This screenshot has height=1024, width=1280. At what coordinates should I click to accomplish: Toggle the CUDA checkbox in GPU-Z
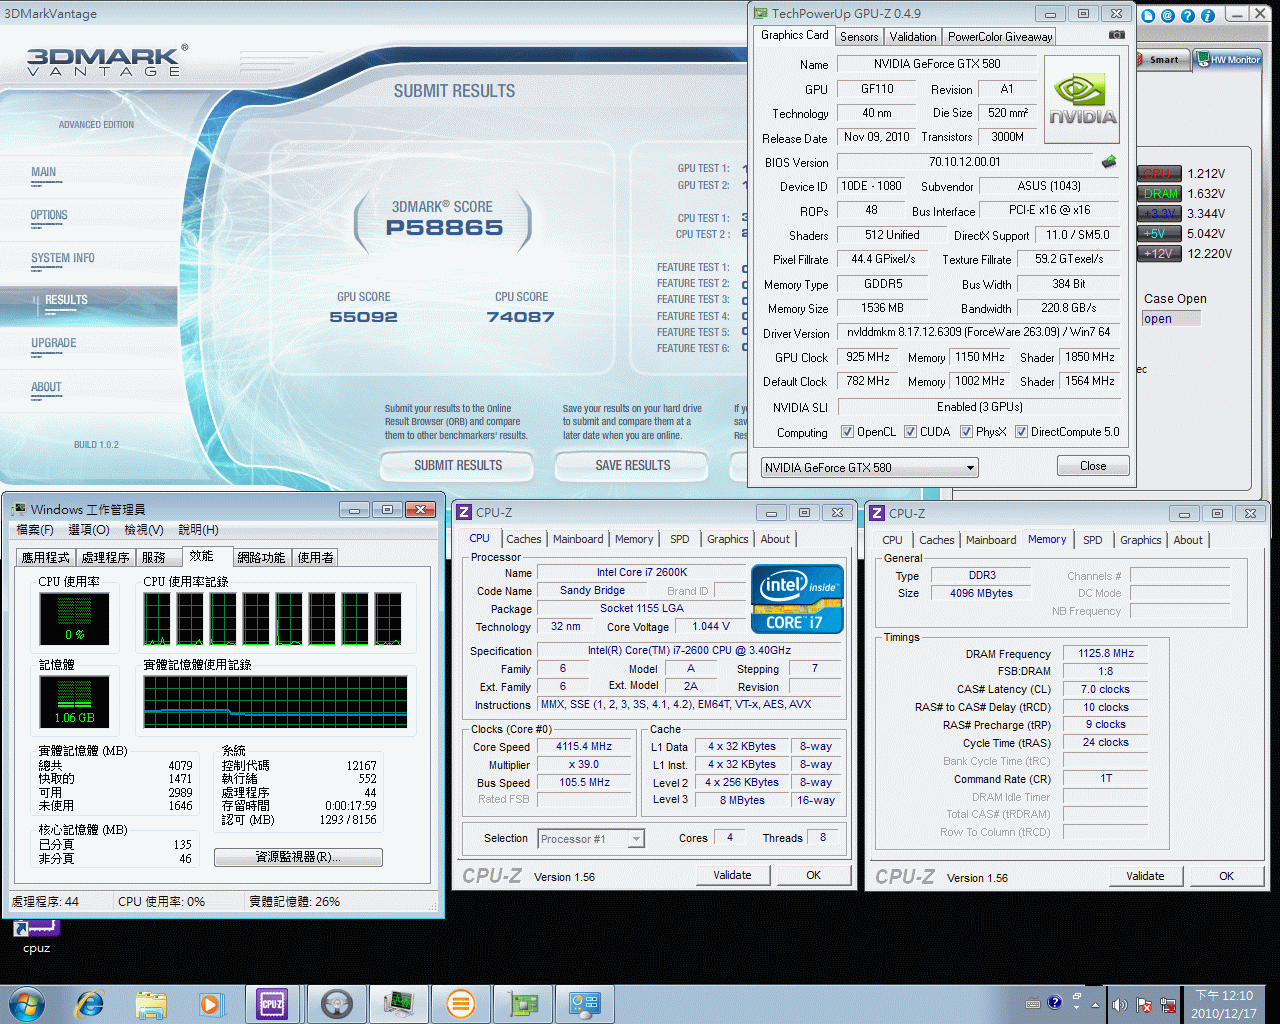910,432
